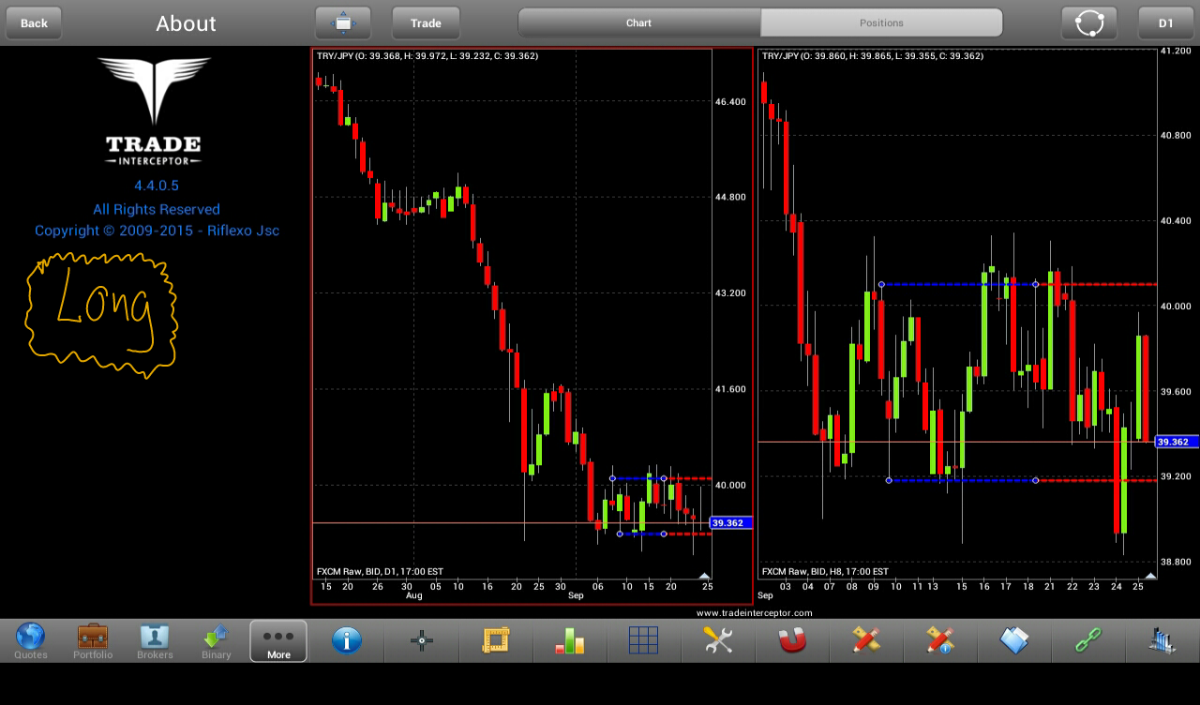Open the Quotes globe icon

(x=31, y=640)
